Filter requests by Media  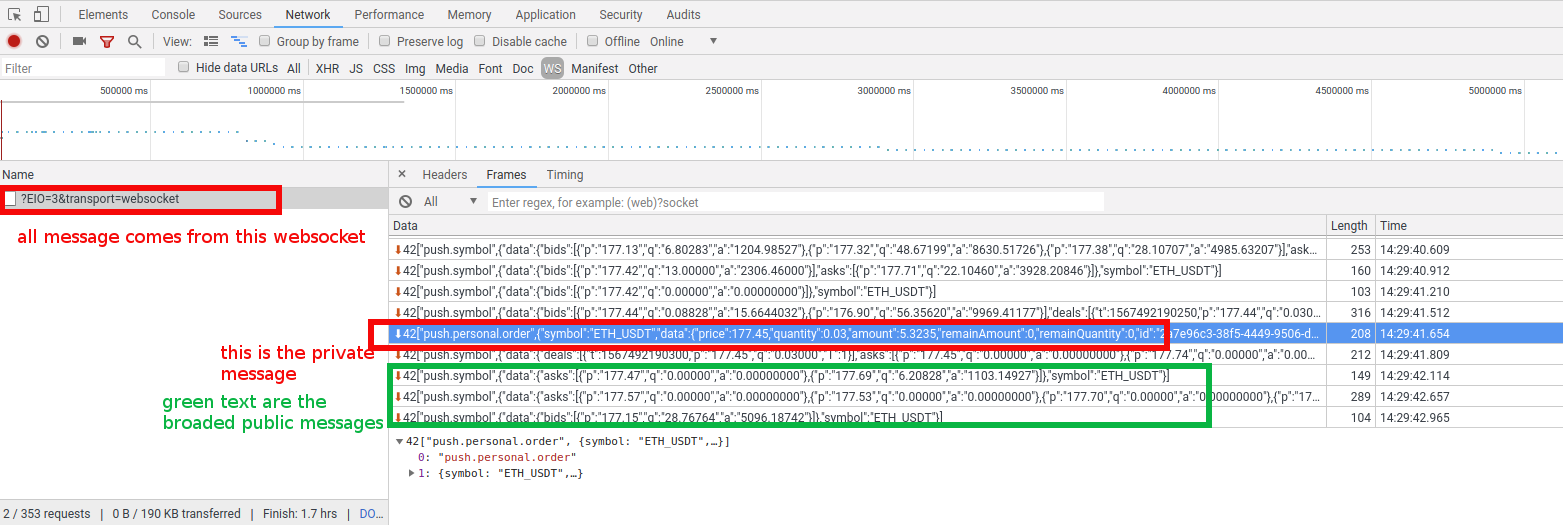click(452, 68)
